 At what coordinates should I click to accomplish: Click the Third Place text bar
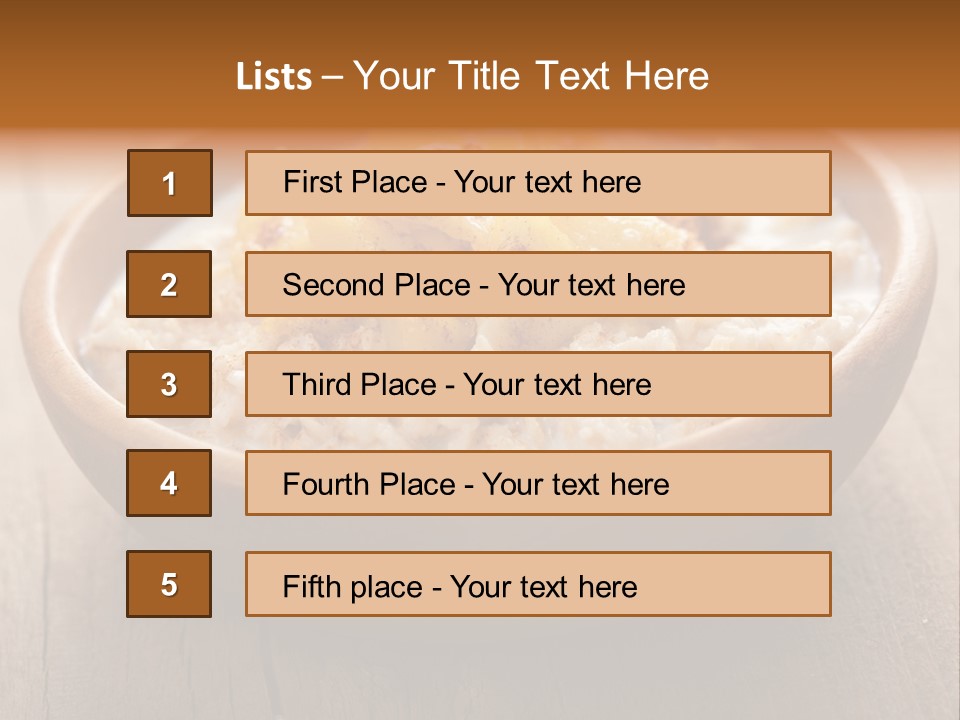[538, 384]
